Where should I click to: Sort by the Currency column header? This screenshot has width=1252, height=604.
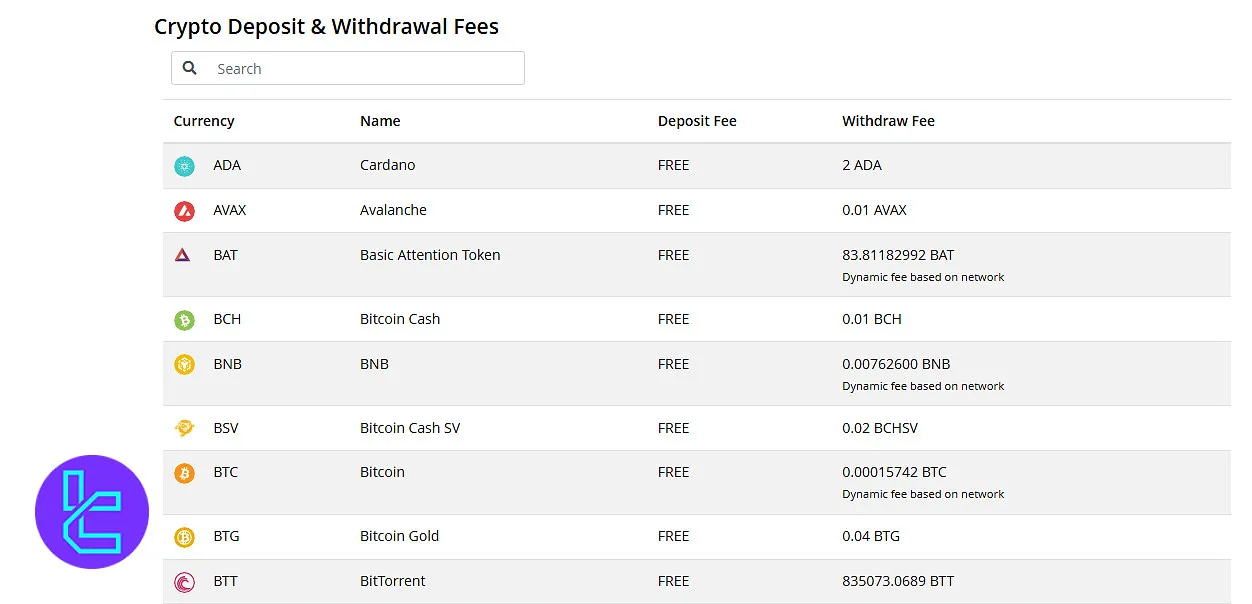204,121
